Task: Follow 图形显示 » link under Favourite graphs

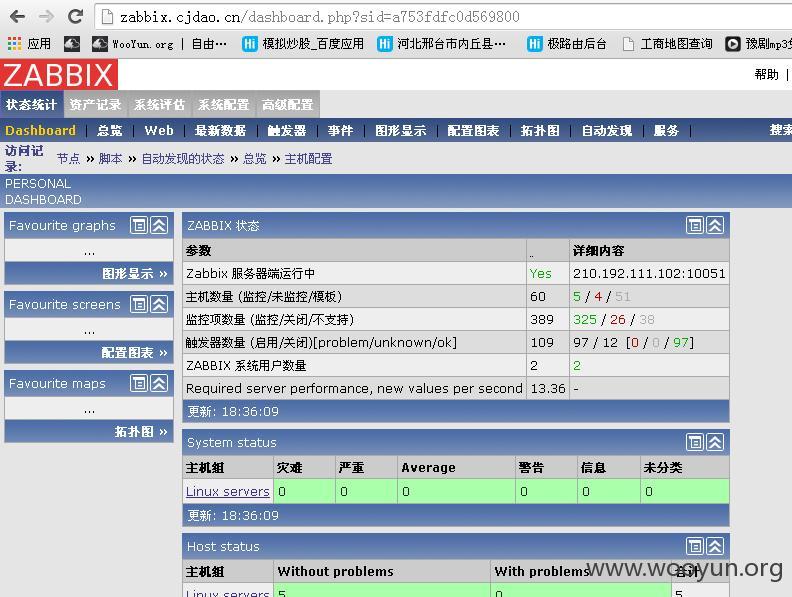Action: 134,274
